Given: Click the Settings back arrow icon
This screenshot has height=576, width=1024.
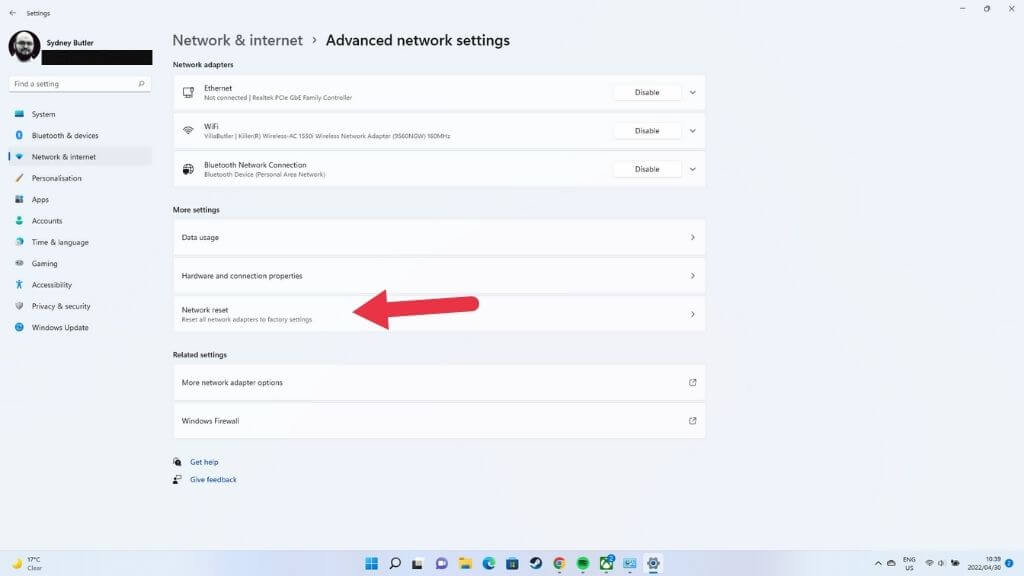Looking at the screenshot, I should coord(12,13).
